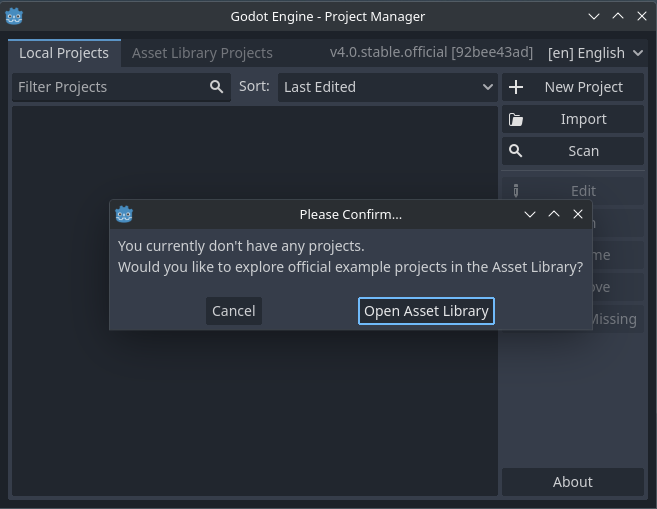
Task: Close the Project Manager window
Action: (x=642, y=16)
